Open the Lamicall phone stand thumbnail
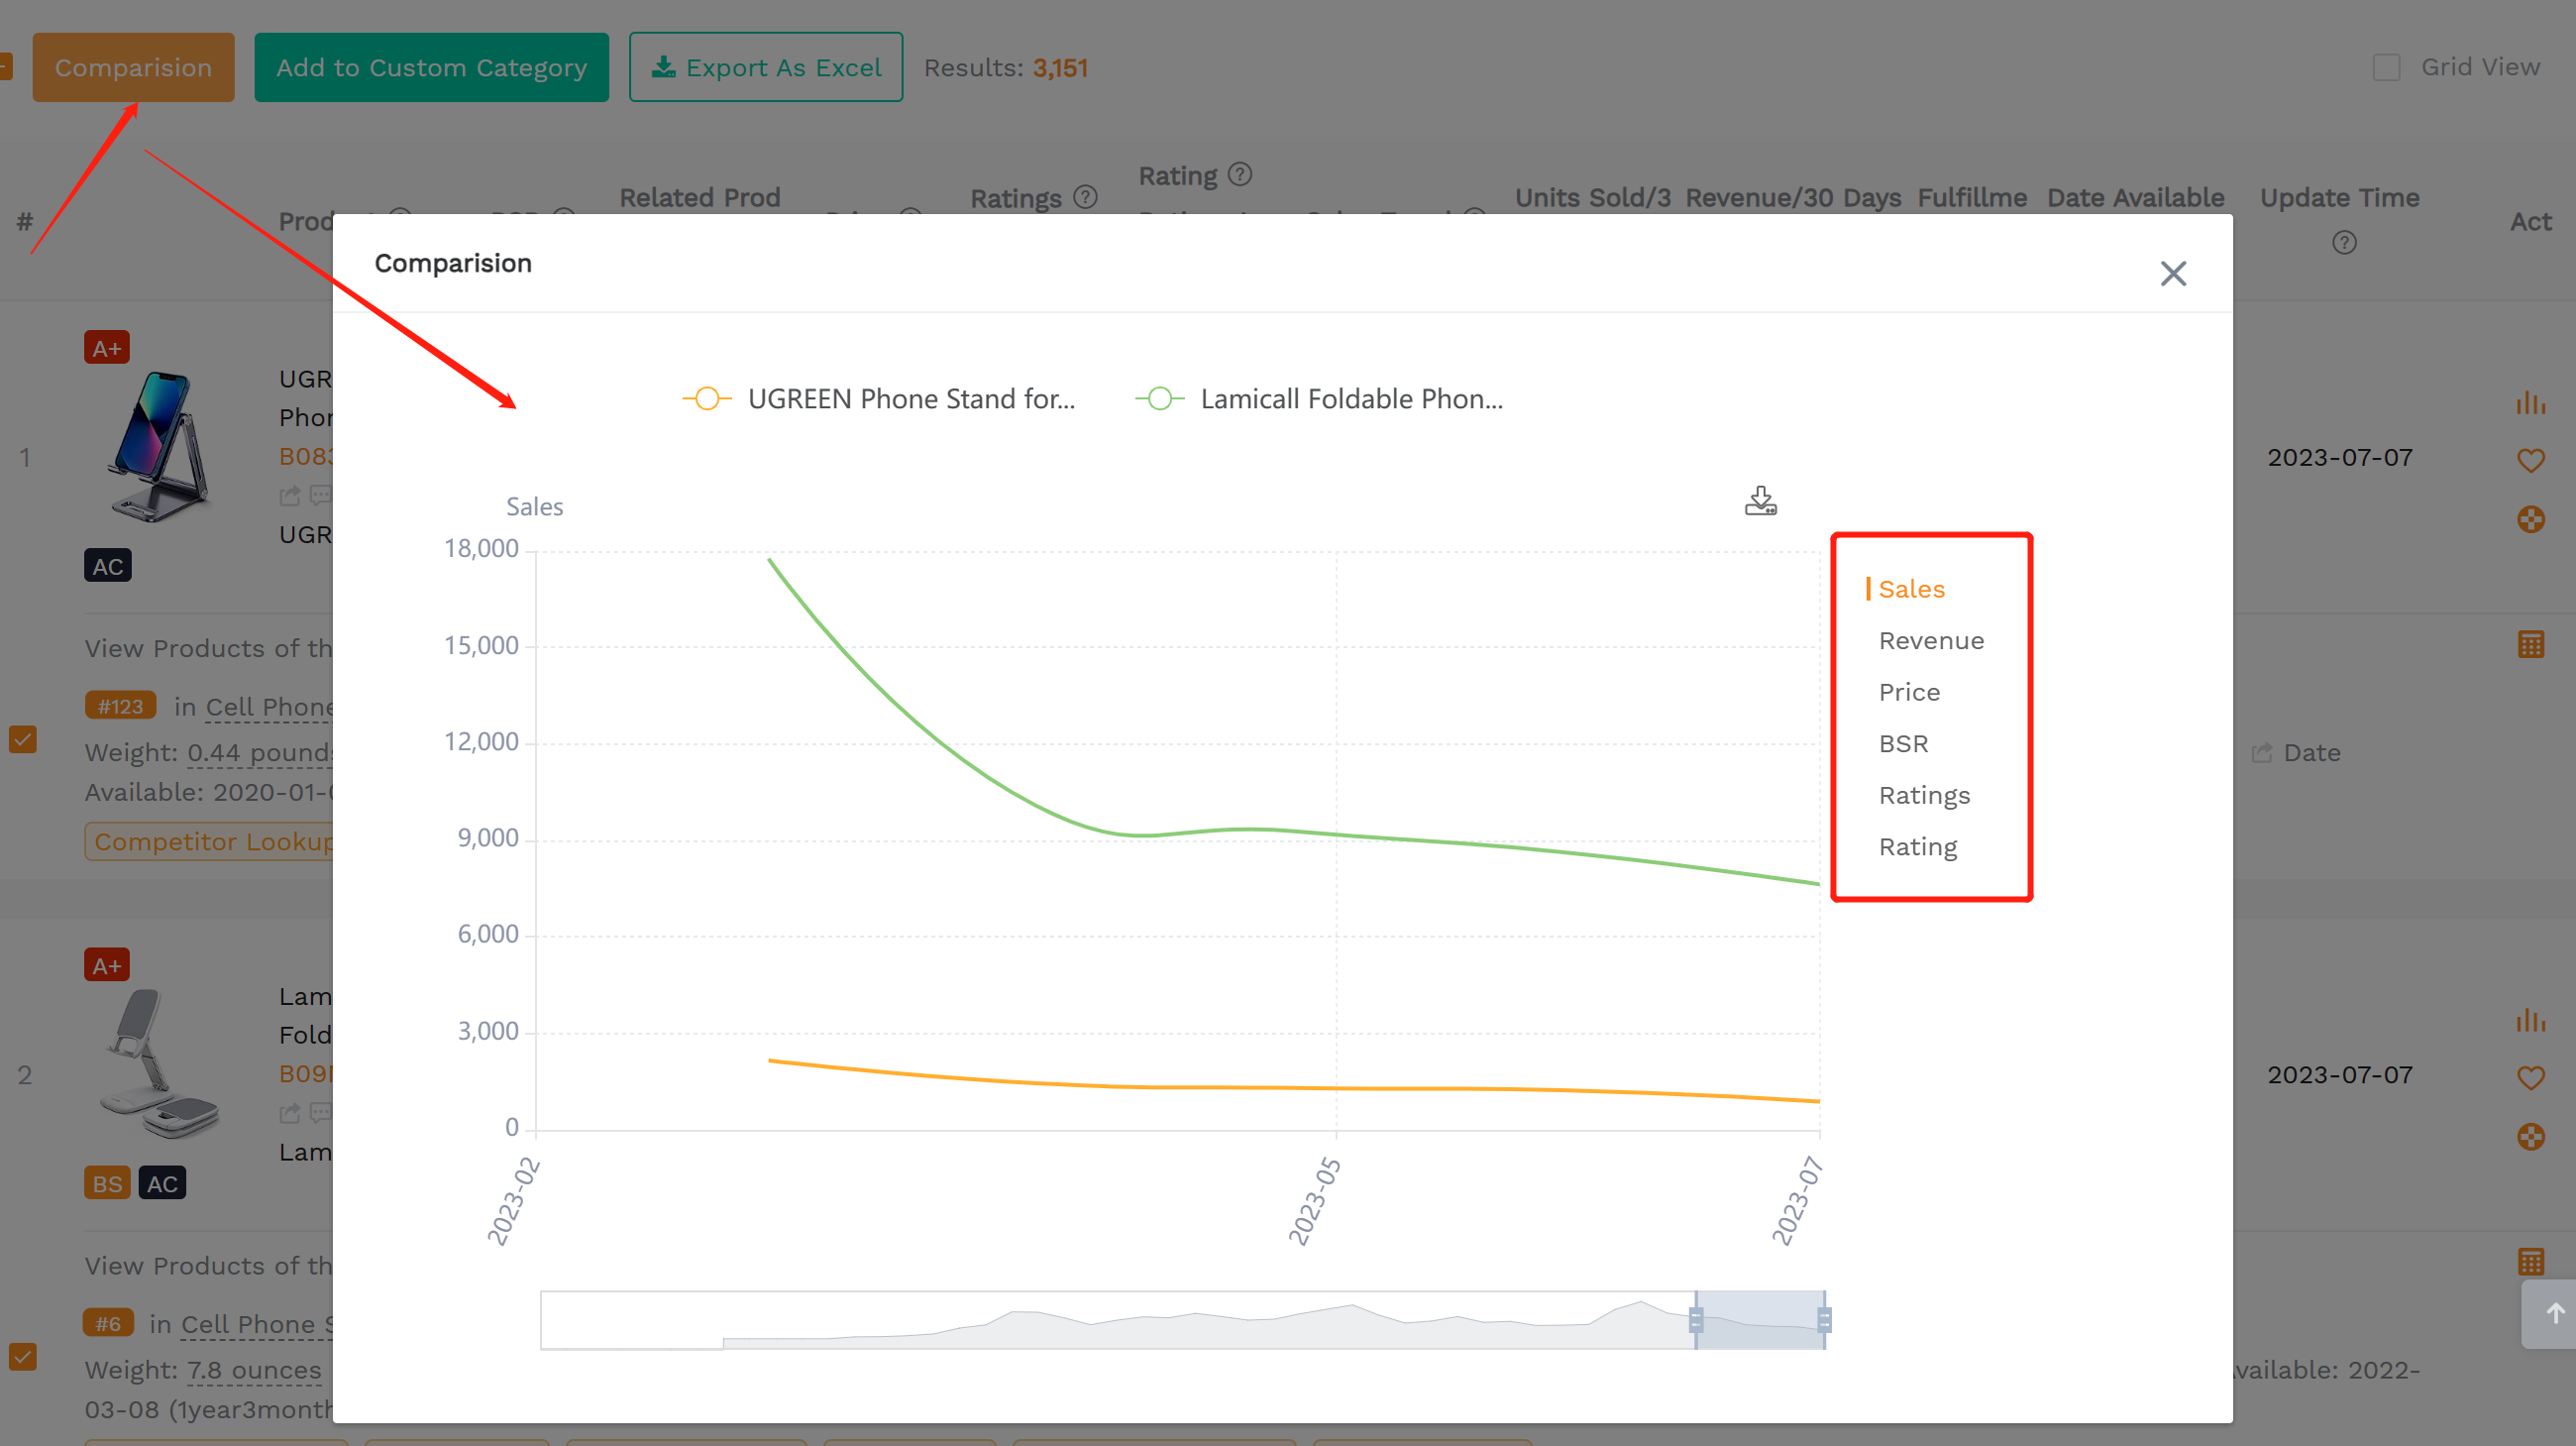 [x=160, y=1064]
